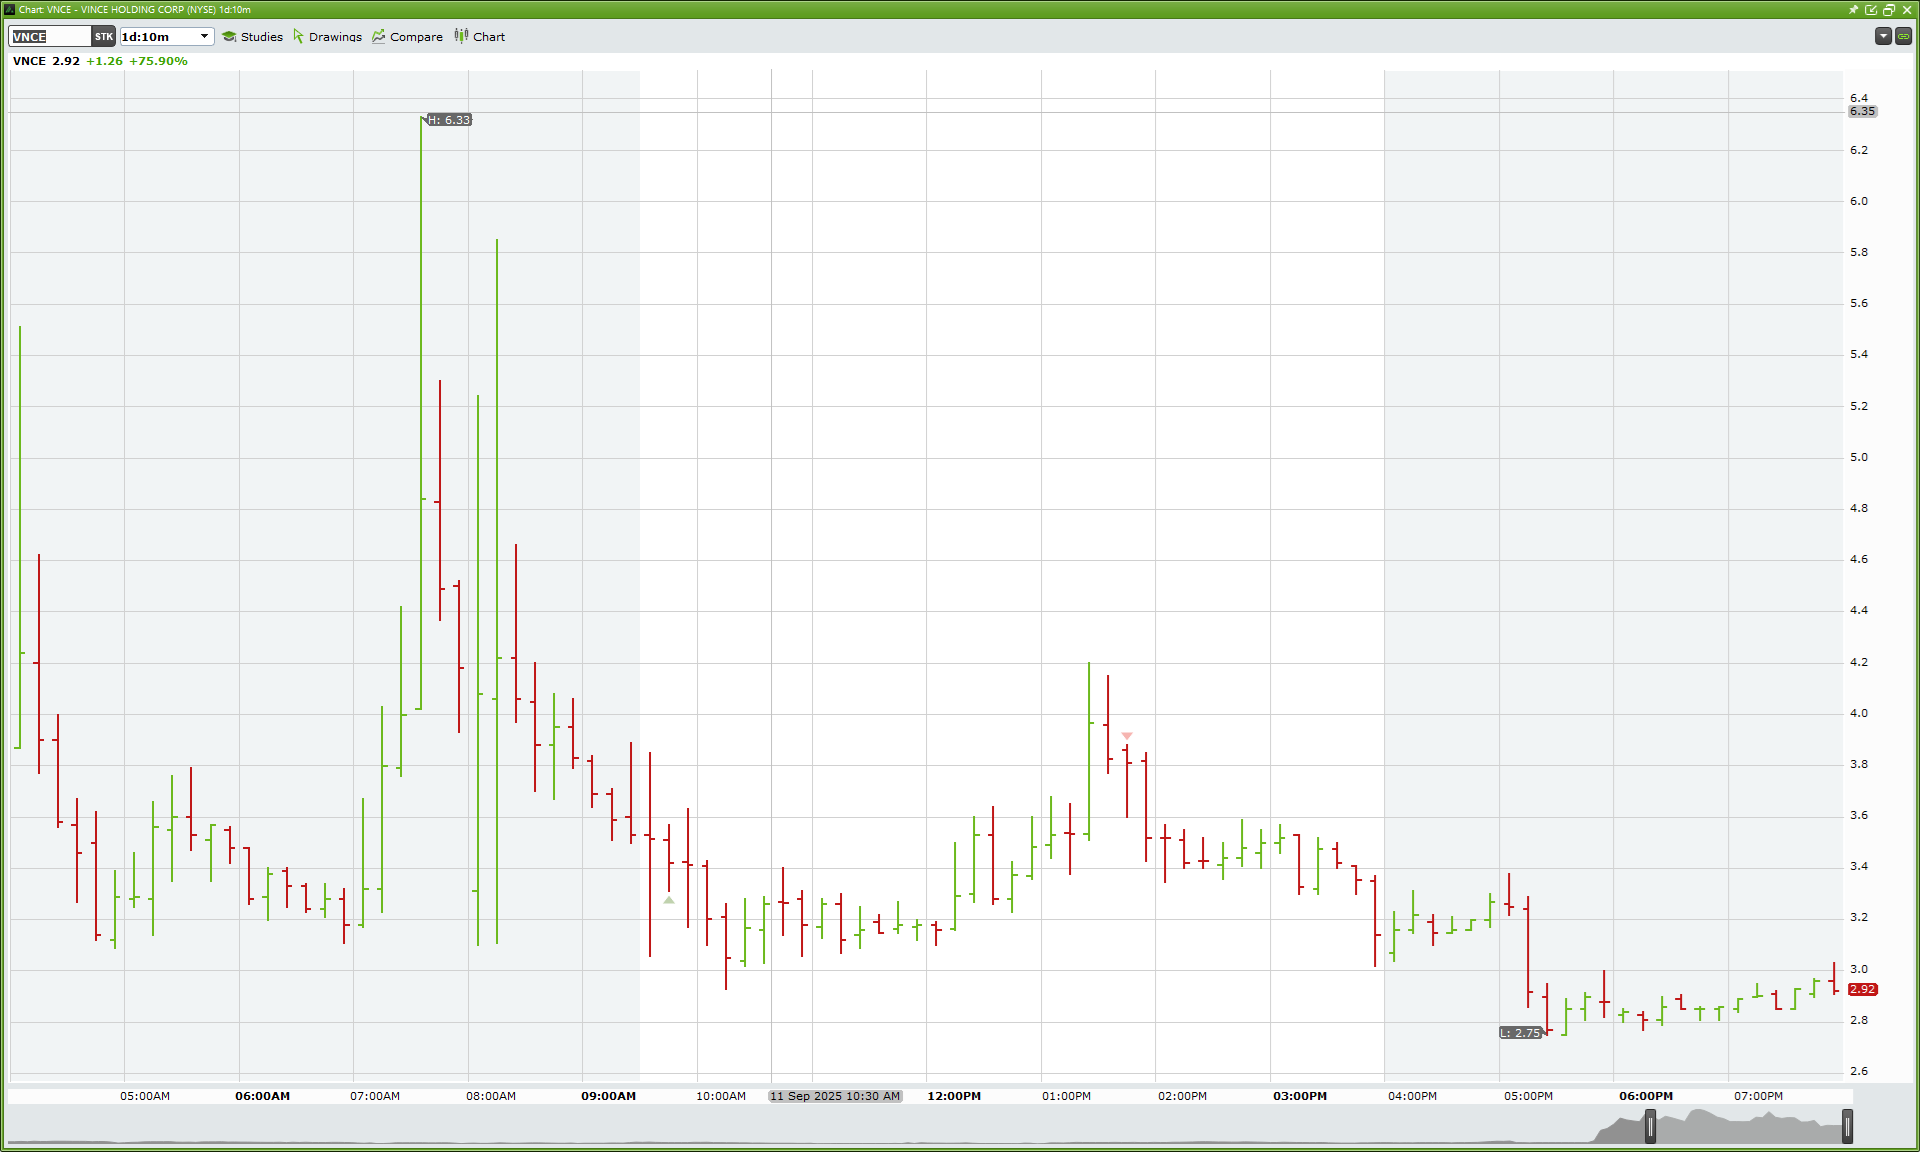Click the app logo in title bar
The height and width of the screenshot is (1152, 1920).
[10, 9]
